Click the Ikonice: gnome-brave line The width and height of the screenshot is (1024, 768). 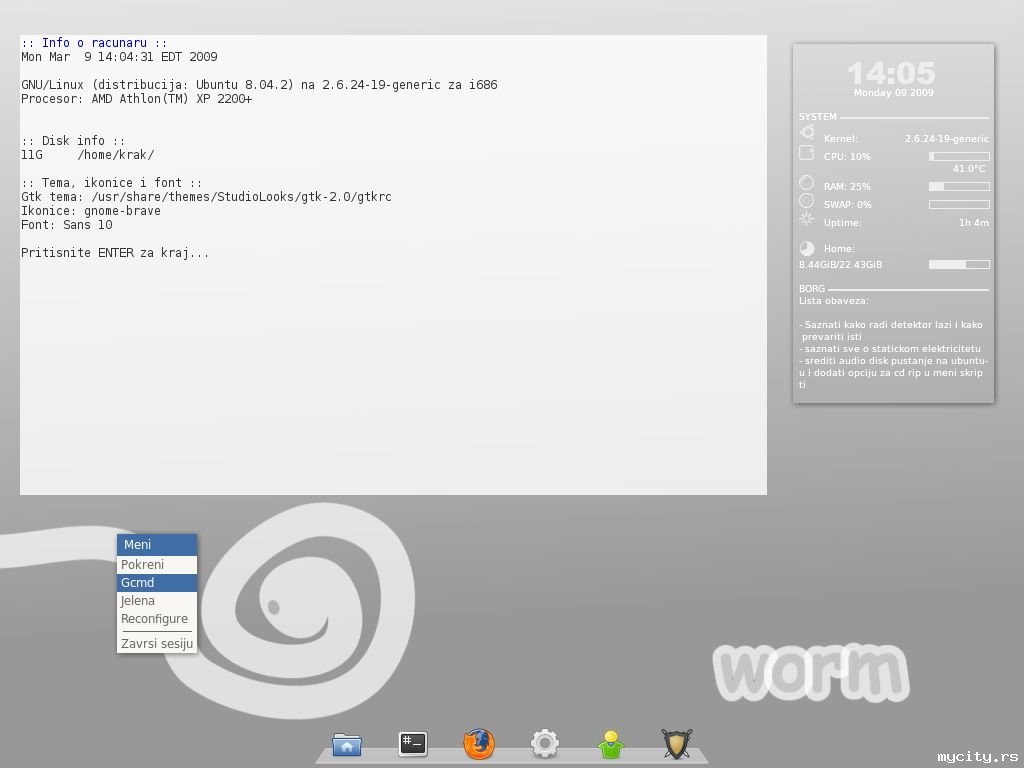(91, 211)
